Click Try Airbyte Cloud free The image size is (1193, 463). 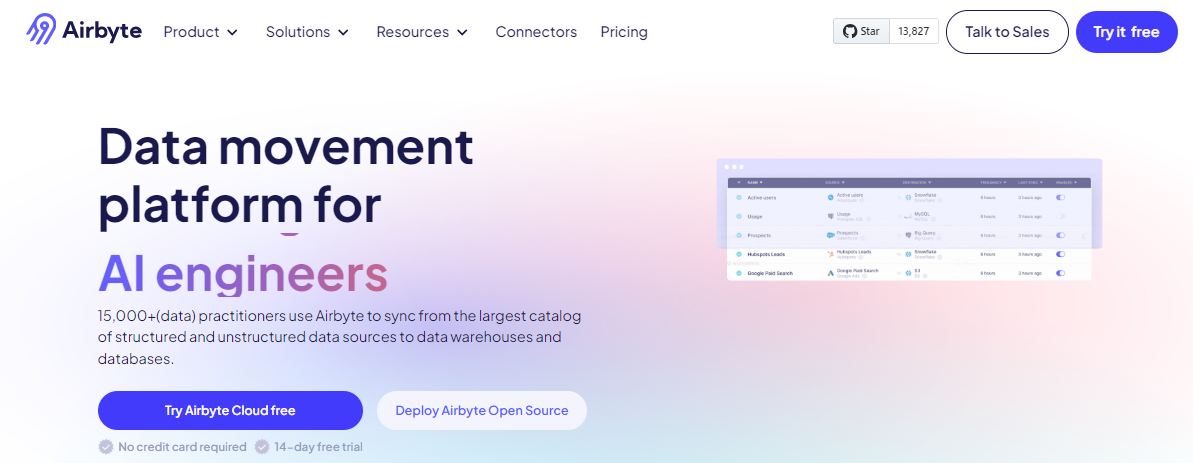(230, 411)
